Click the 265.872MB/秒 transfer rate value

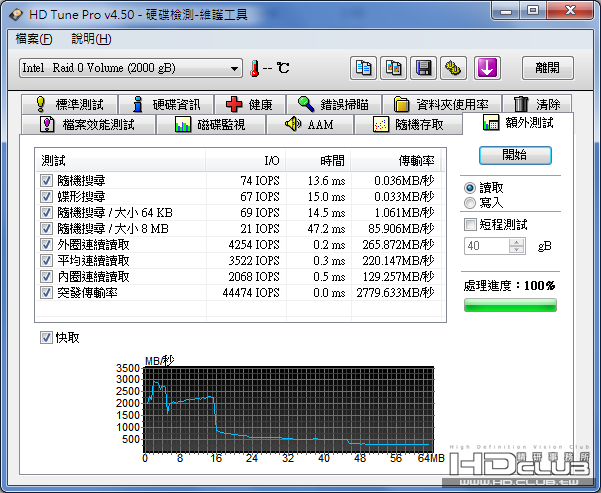click(398, 245)
